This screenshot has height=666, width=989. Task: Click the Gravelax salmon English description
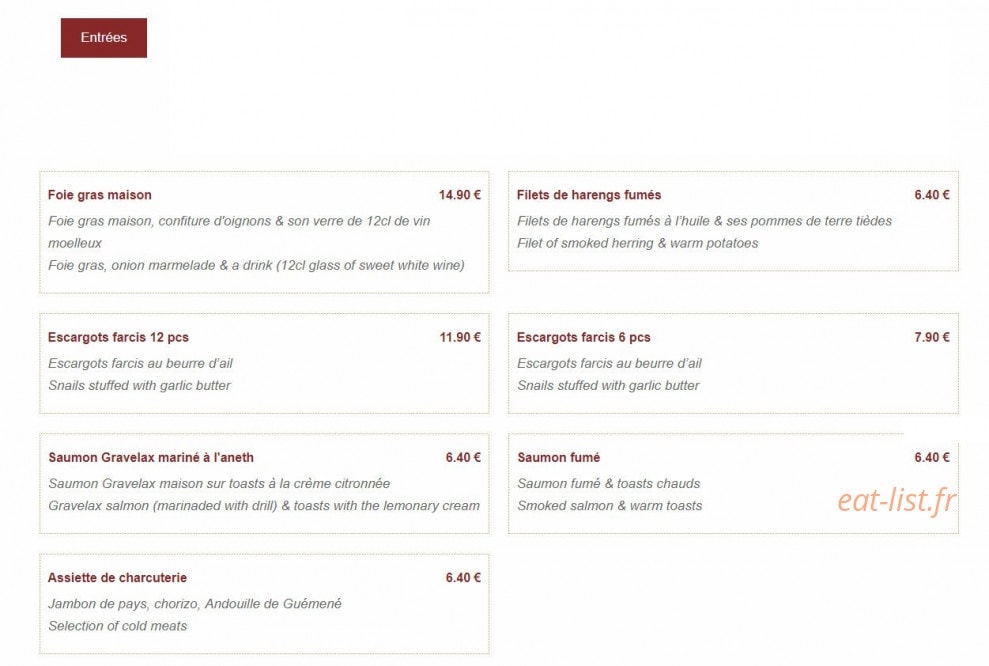[x=264, y=506]
